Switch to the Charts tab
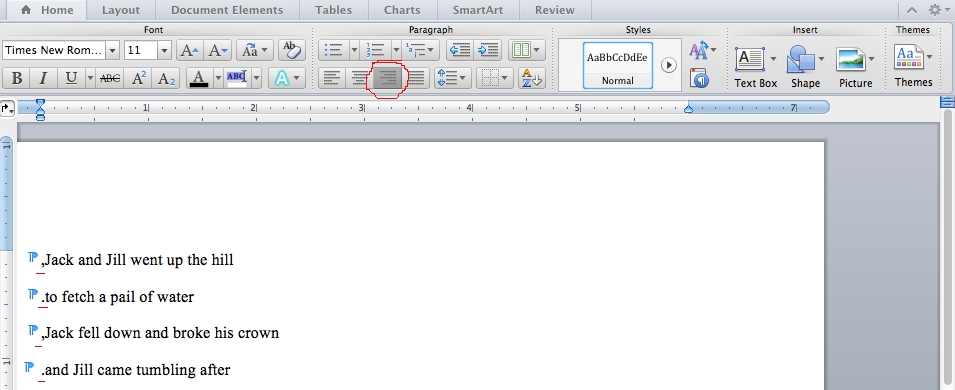 403,10
